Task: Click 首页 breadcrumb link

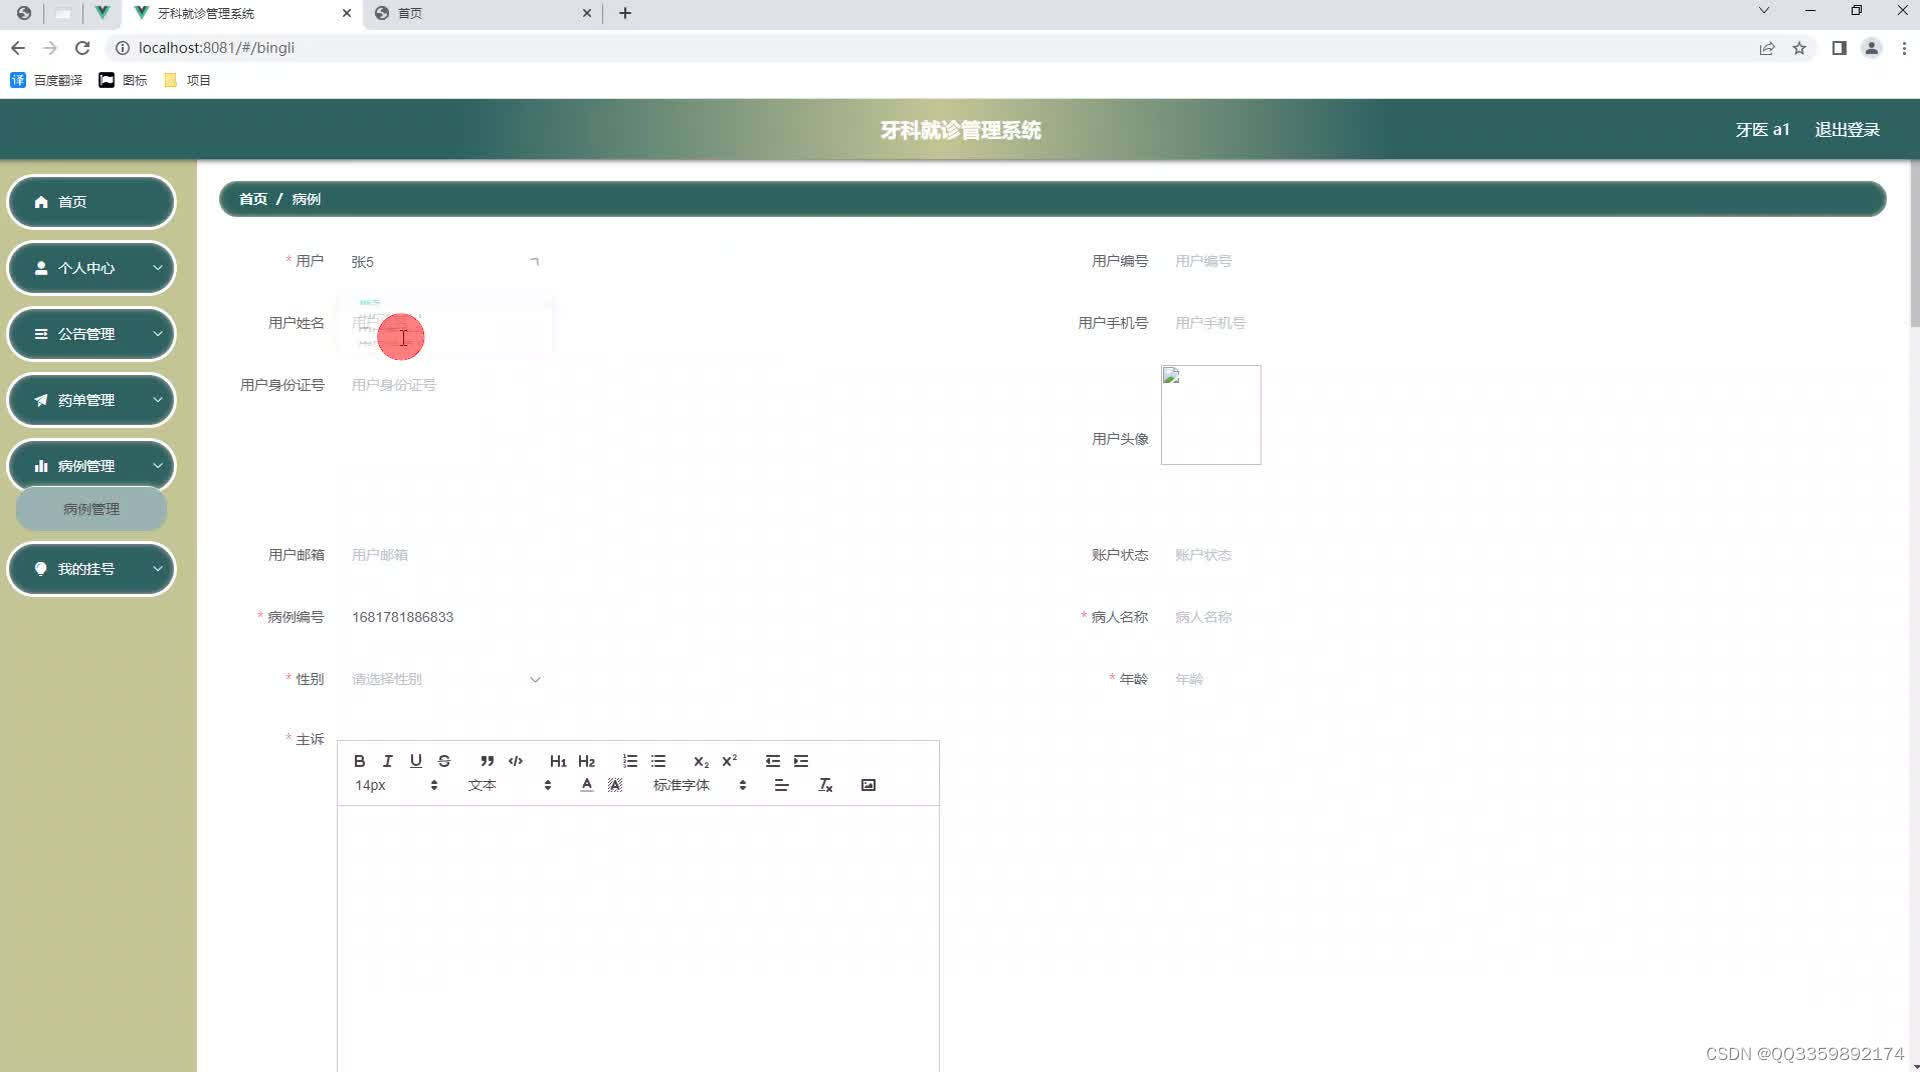Action: pos(253,199)
